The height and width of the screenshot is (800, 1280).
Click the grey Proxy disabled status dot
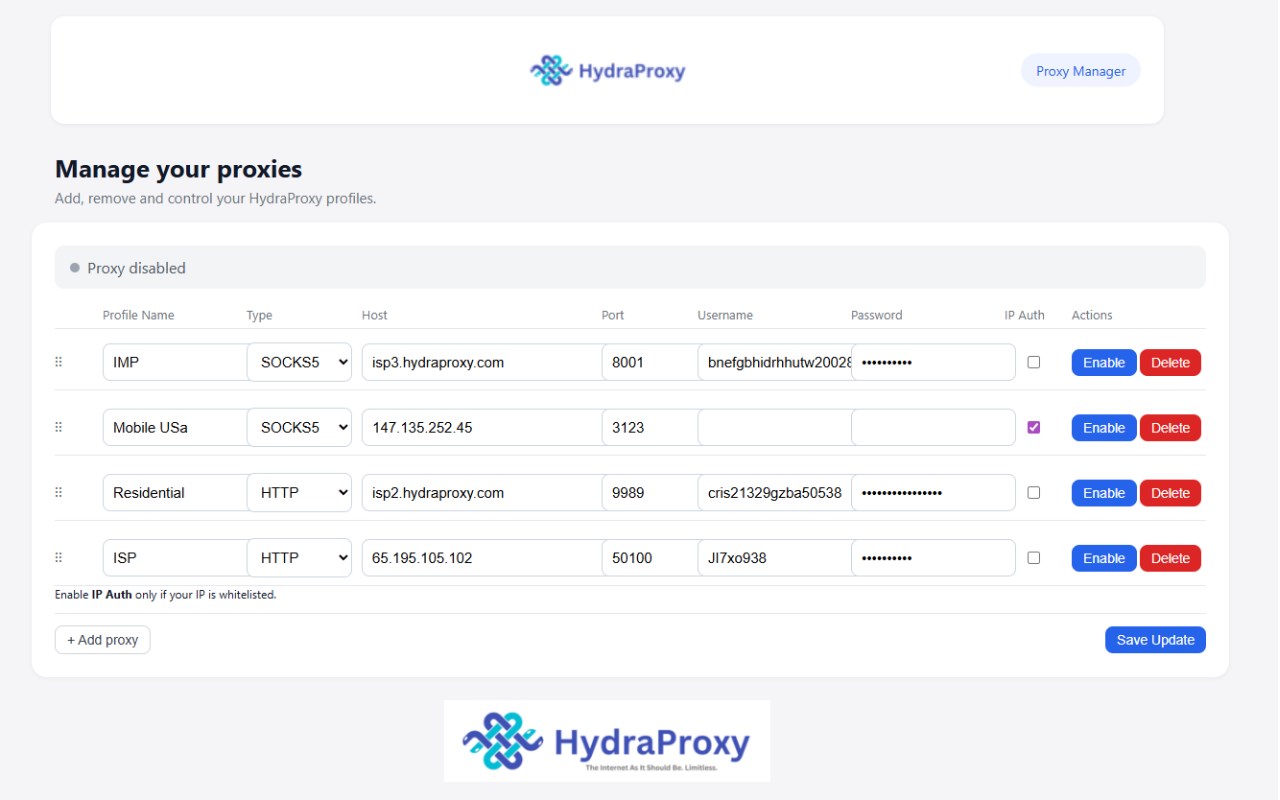[x=75, y=268]
